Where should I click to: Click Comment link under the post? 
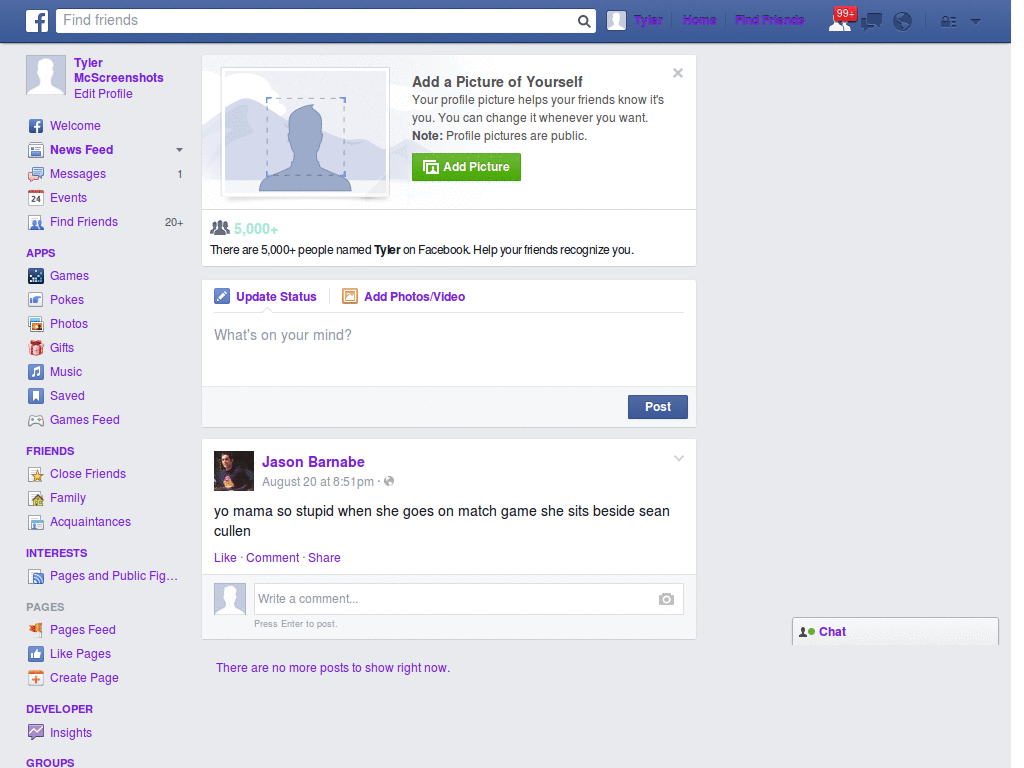pyautogui.click(x=272, y=558)
